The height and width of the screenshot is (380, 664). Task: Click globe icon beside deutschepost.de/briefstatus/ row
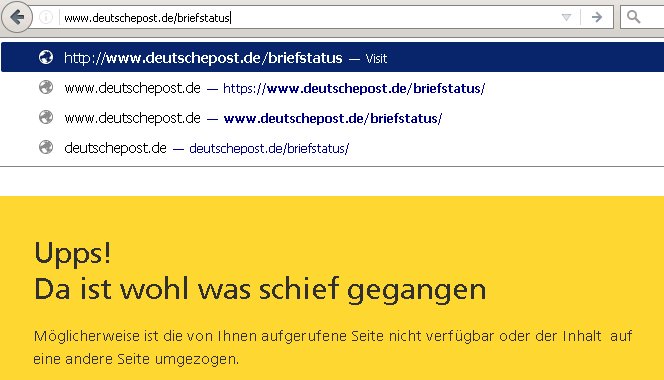(x=46, y=147)
